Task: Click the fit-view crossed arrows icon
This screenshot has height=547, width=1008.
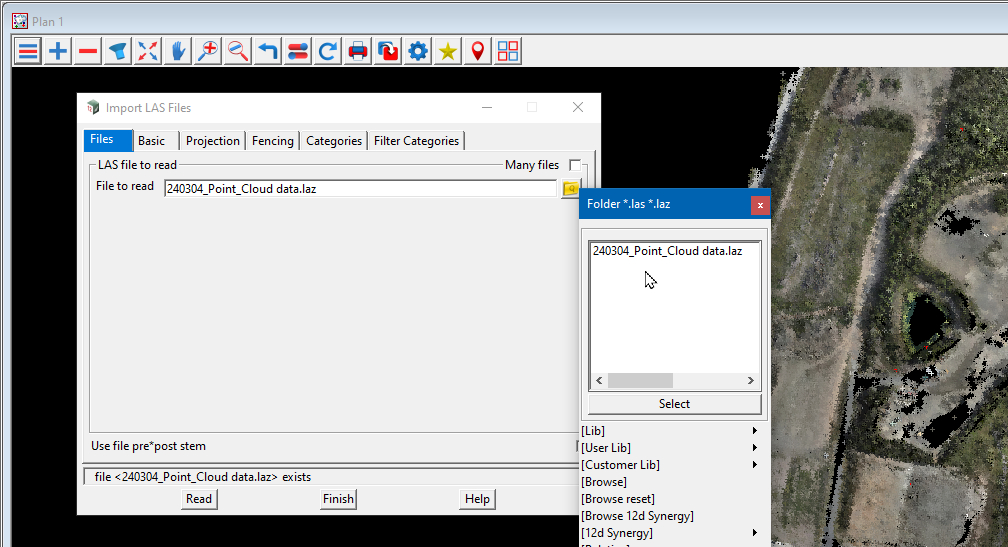Action: click(148, 51)
